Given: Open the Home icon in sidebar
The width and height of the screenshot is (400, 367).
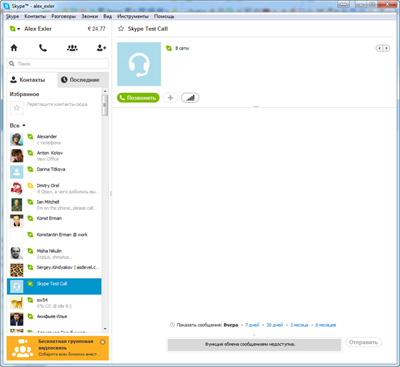Looking at the screenshot, I should 14,48.
